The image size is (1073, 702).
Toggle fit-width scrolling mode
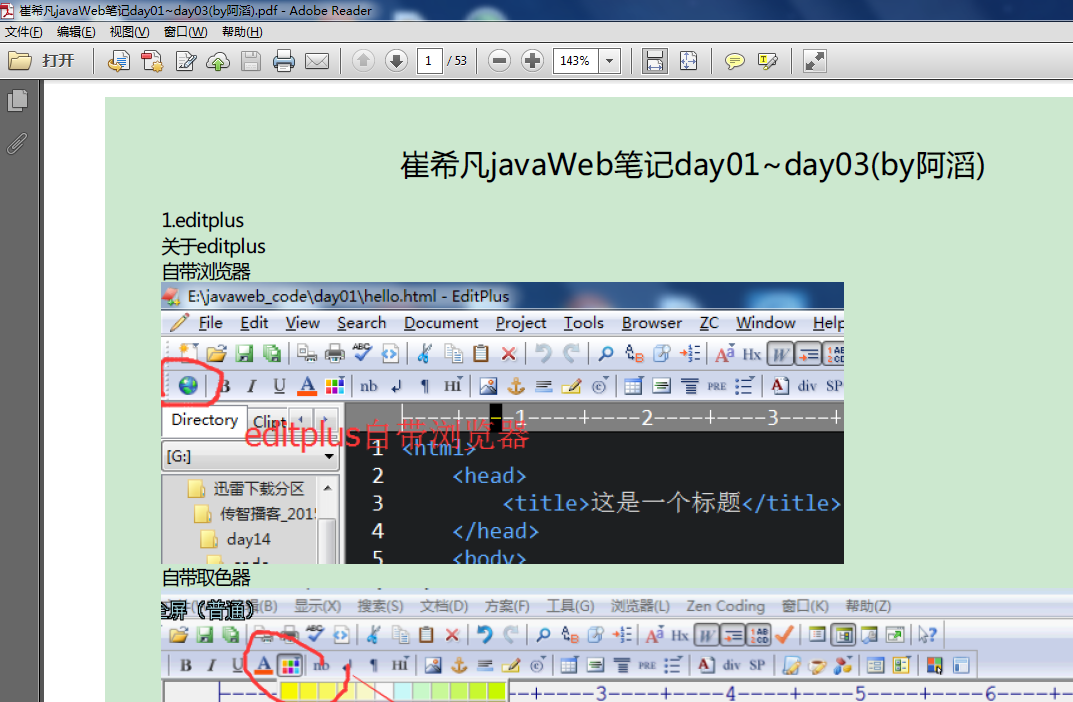(655, 61)
